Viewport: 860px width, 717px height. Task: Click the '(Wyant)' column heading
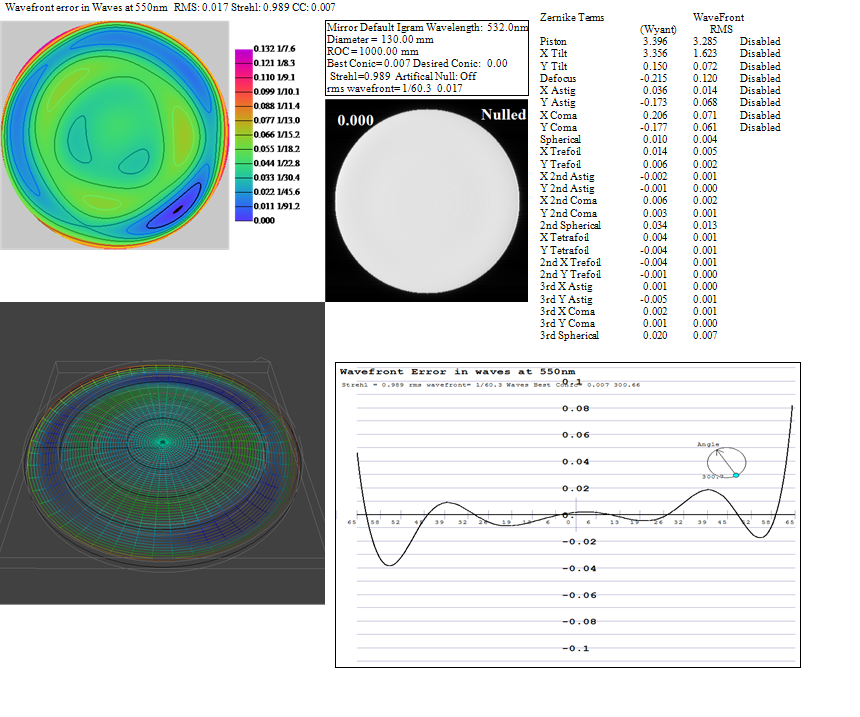pos(658,29)
